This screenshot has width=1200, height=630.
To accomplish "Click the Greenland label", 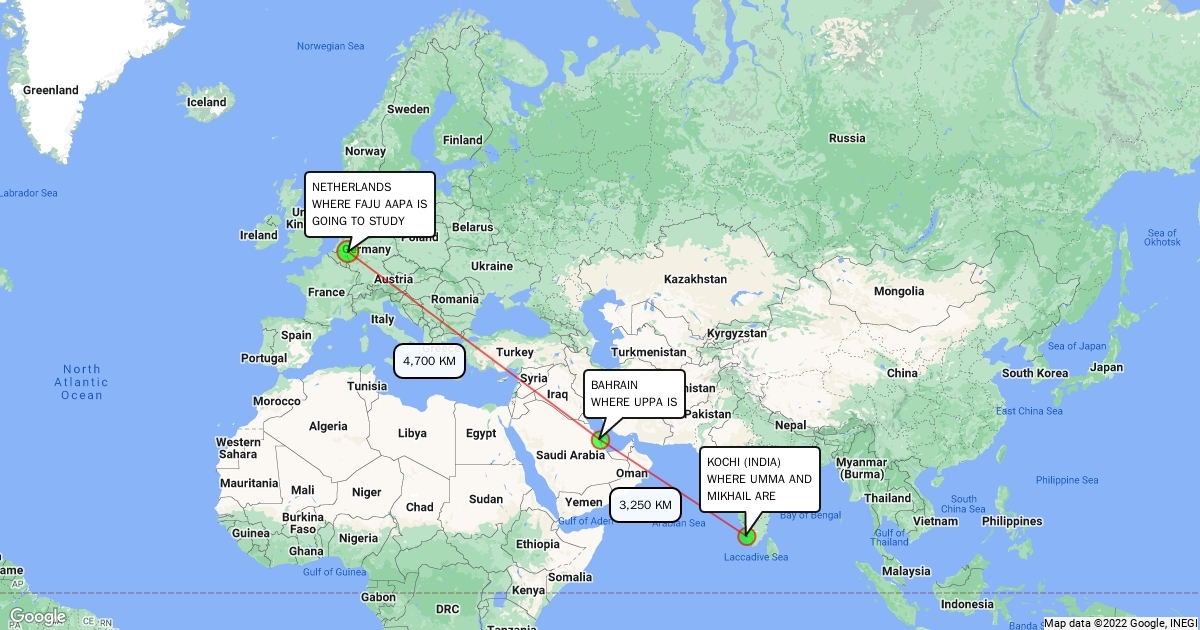I will coord(51,90).
